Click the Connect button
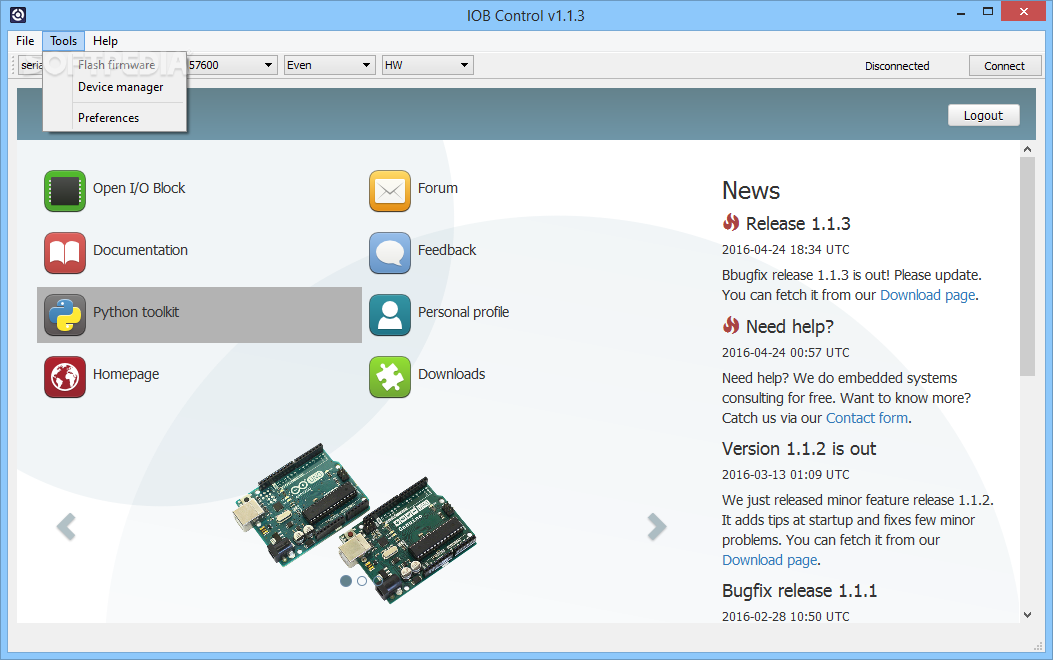 [1005, 66]
